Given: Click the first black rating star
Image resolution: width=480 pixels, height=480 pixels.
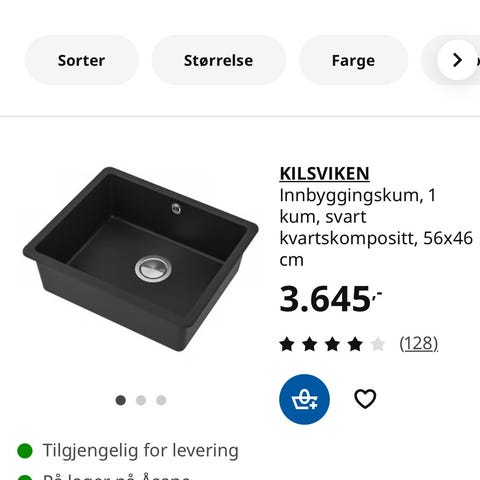Looking at the screenshot, I should pyautogui.click(x=287, y=344).
